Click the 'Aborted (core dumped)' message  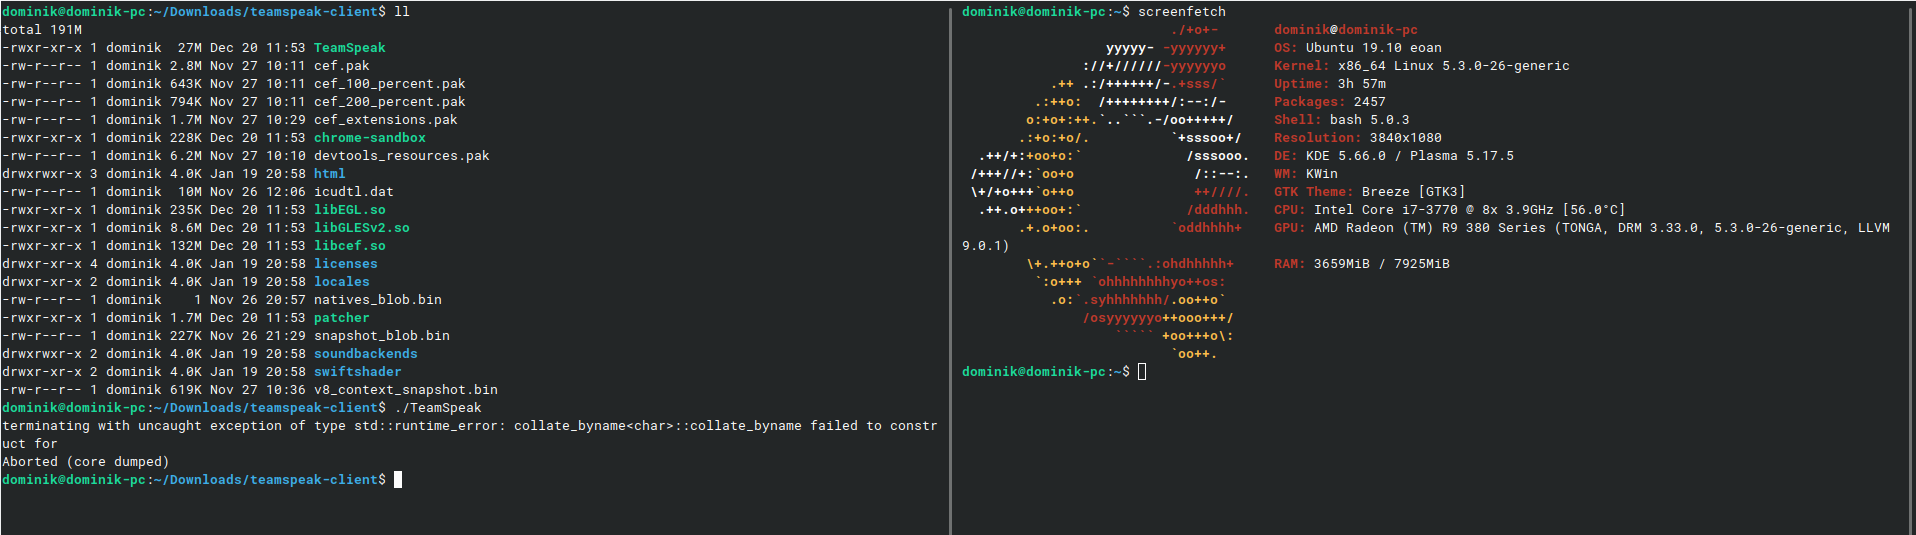tap(85, 462)
